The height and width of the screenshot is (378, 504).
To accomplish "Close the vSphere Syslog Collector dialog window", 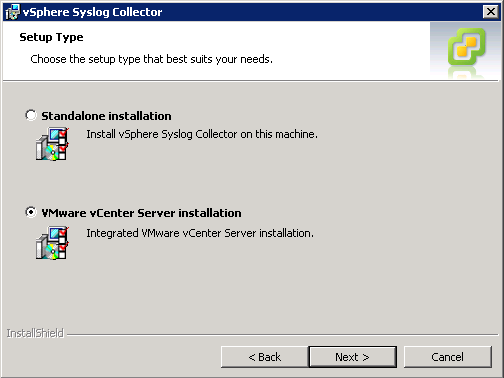I will coord(491,12).
